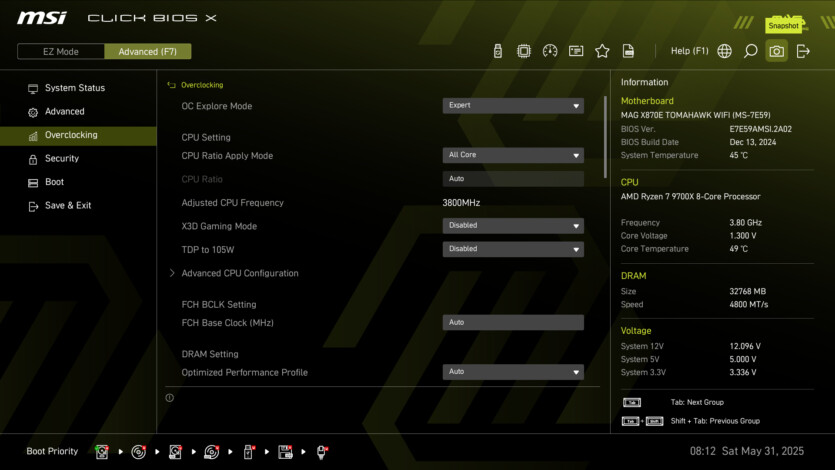The image size is (835, 470).
Task: Open the Boot section in sidebar
Action: 54,182
